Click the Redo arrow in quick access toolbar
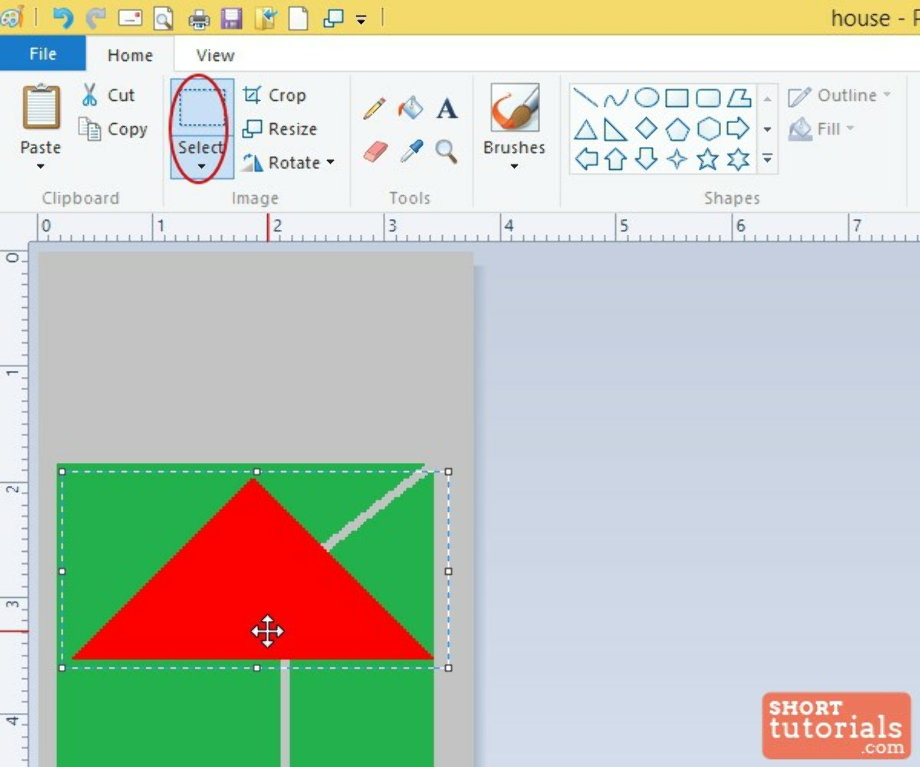 click(96, 18)
